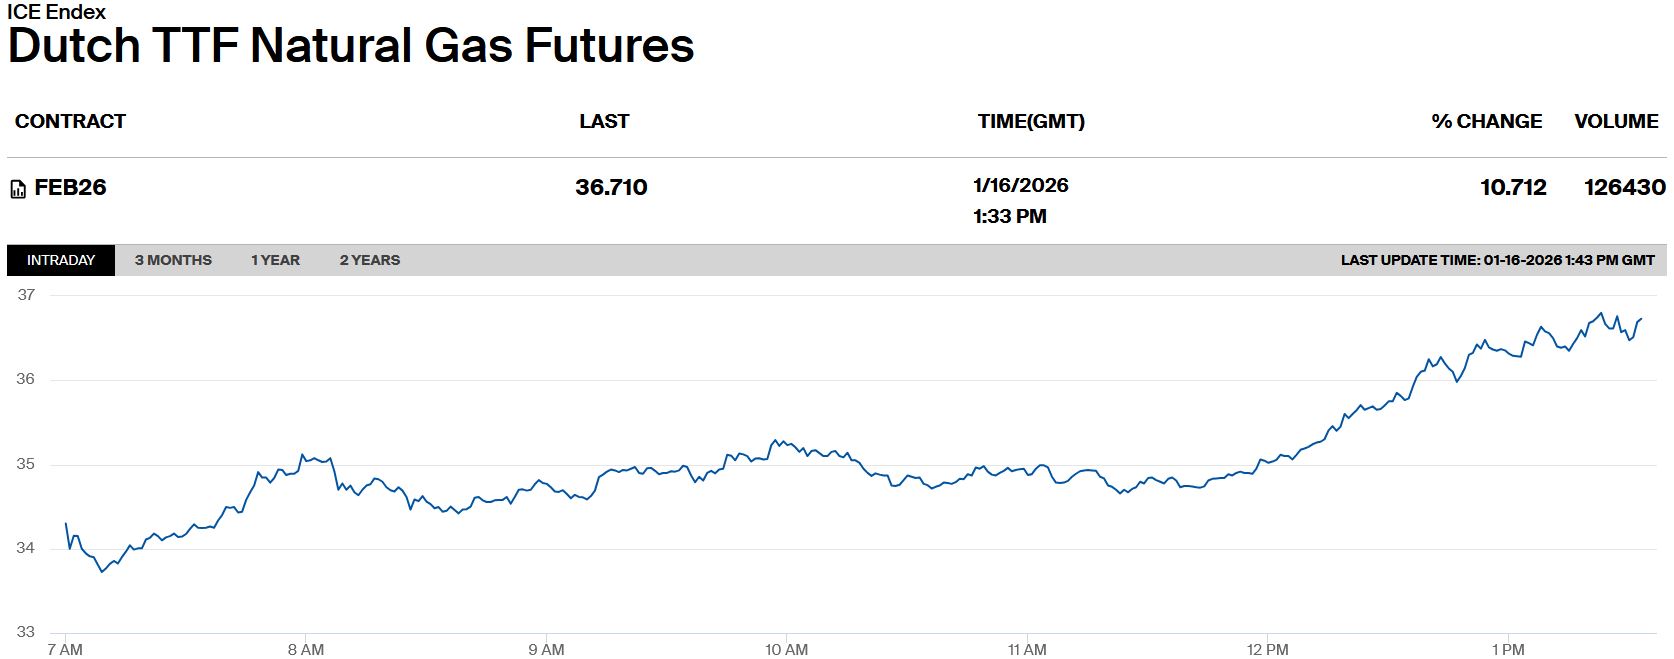Click the CONTRACT column header
1674x659 pixels.
(70, 122)
